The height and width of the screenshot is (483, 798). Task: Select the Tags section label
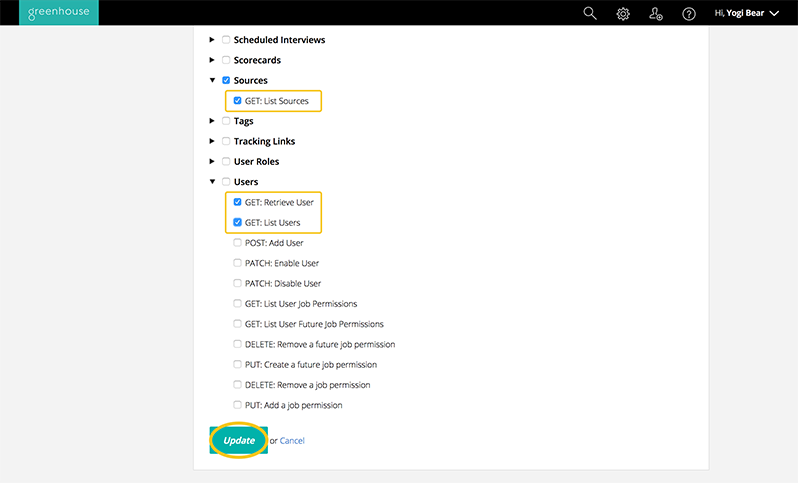pos(243,121)
